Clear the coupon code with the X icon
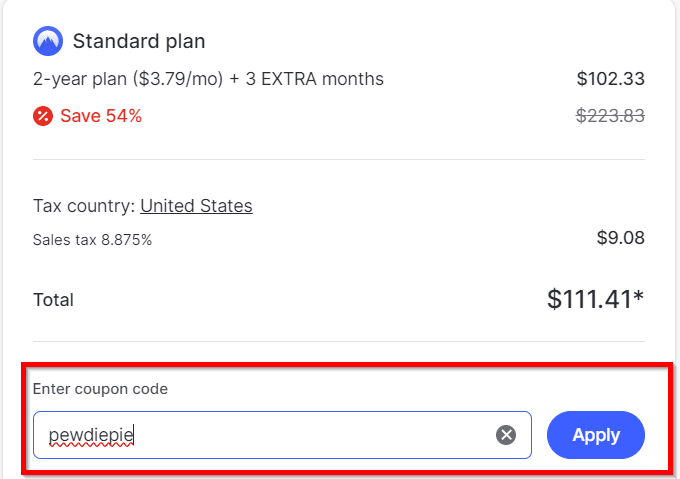 coord(506,435)
